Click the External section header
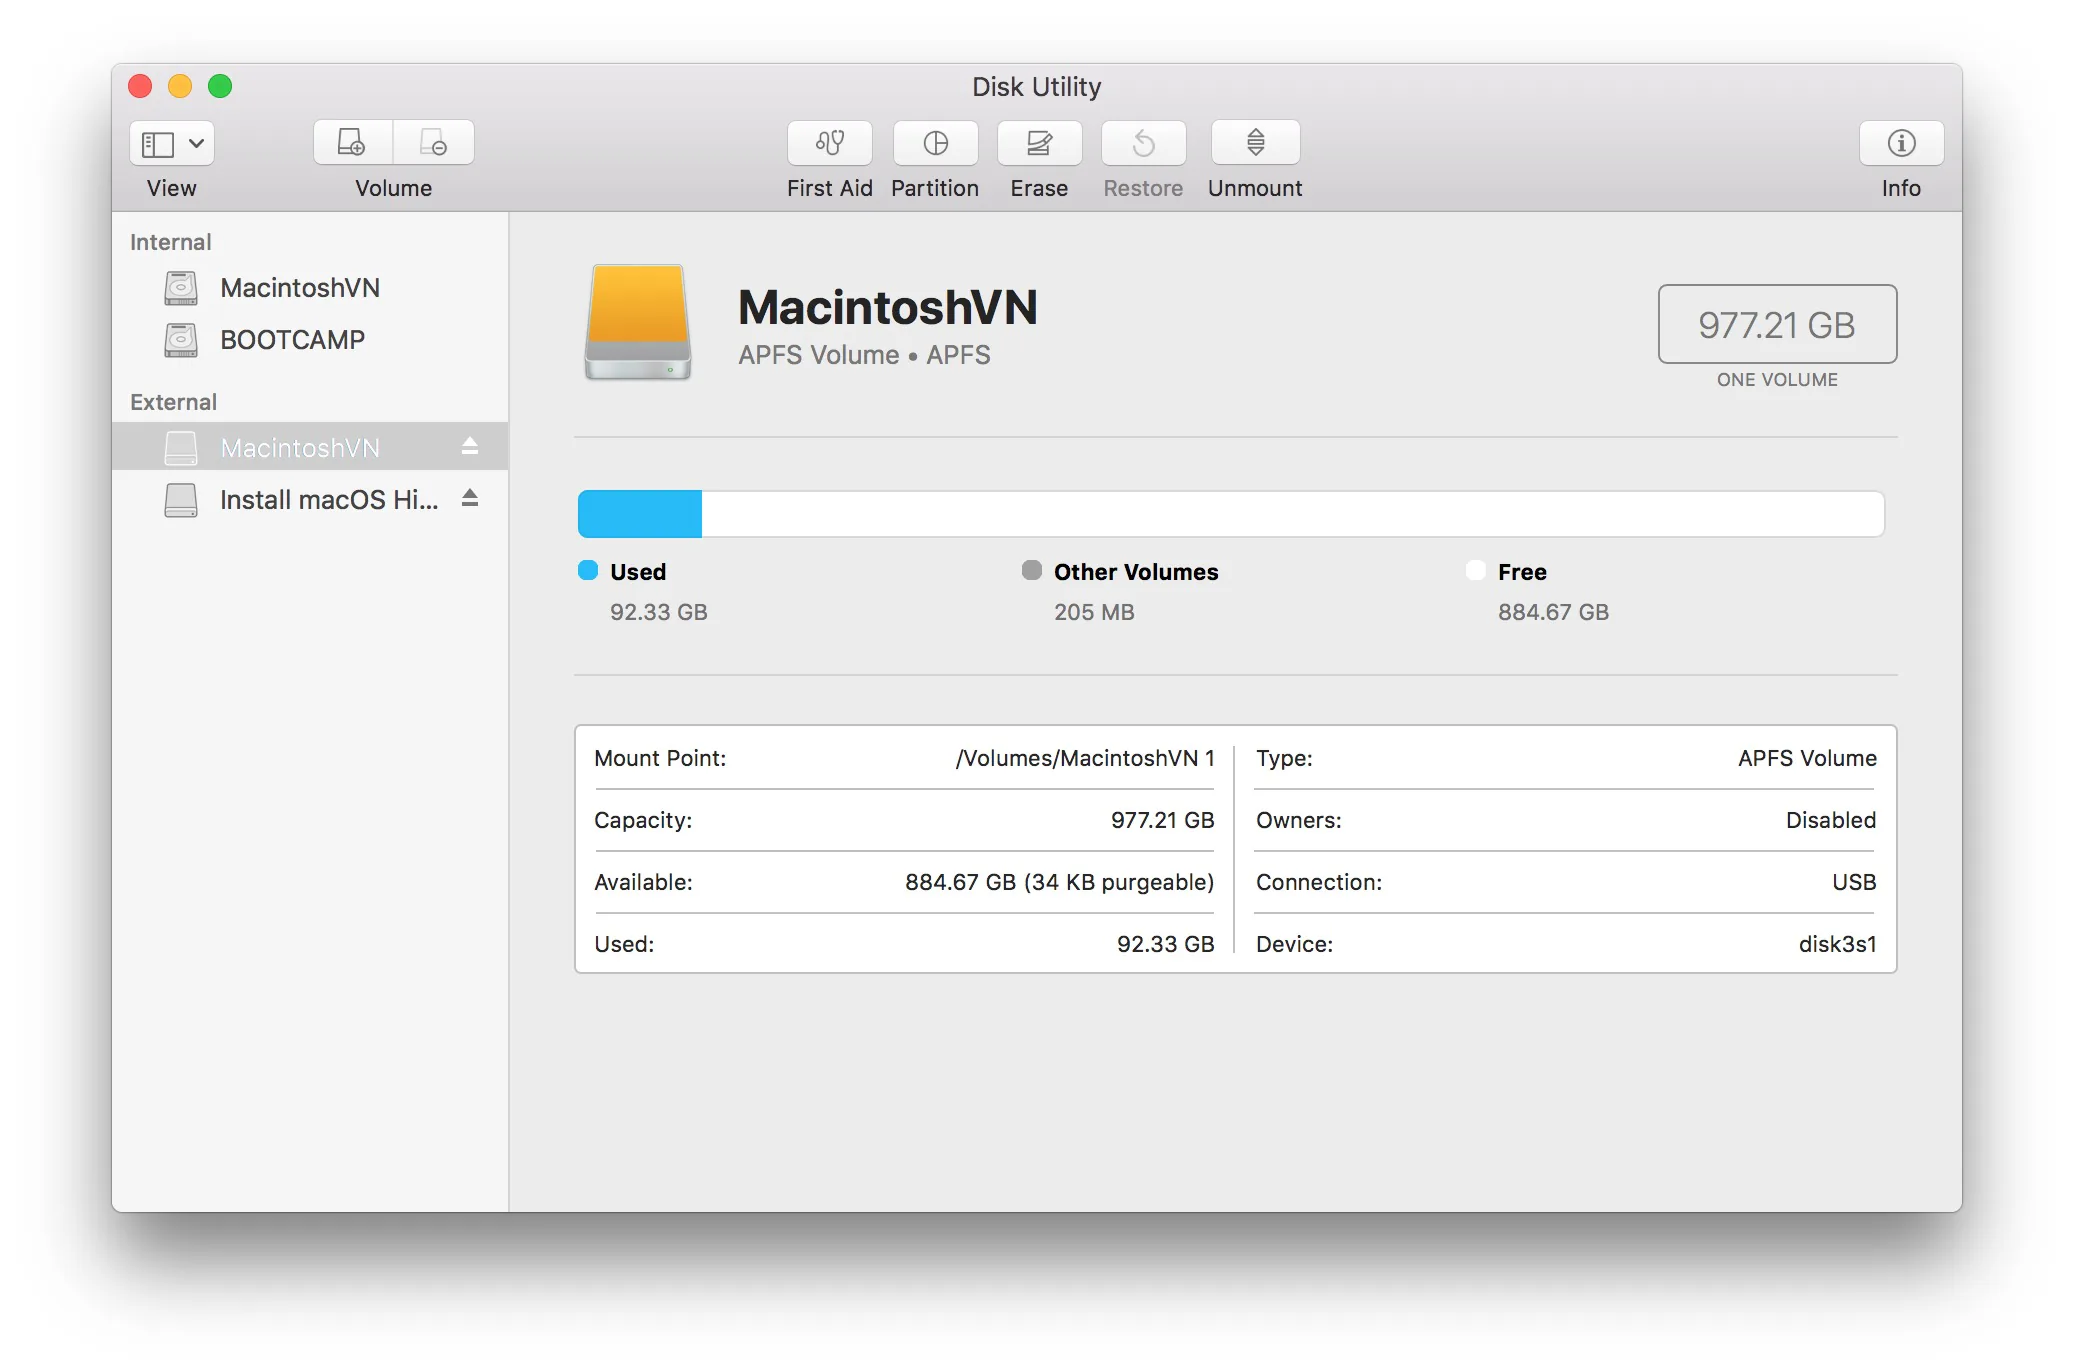The height and width of the screenshot is (1372, 2074). pos(173,402)
